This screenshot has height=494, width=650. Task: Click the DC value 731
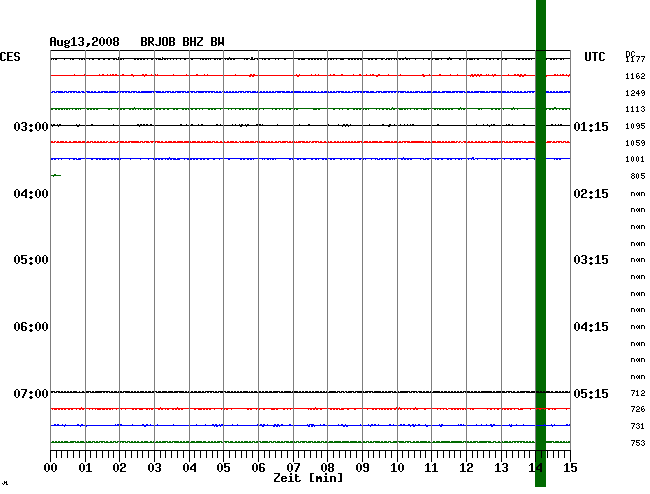638,426
